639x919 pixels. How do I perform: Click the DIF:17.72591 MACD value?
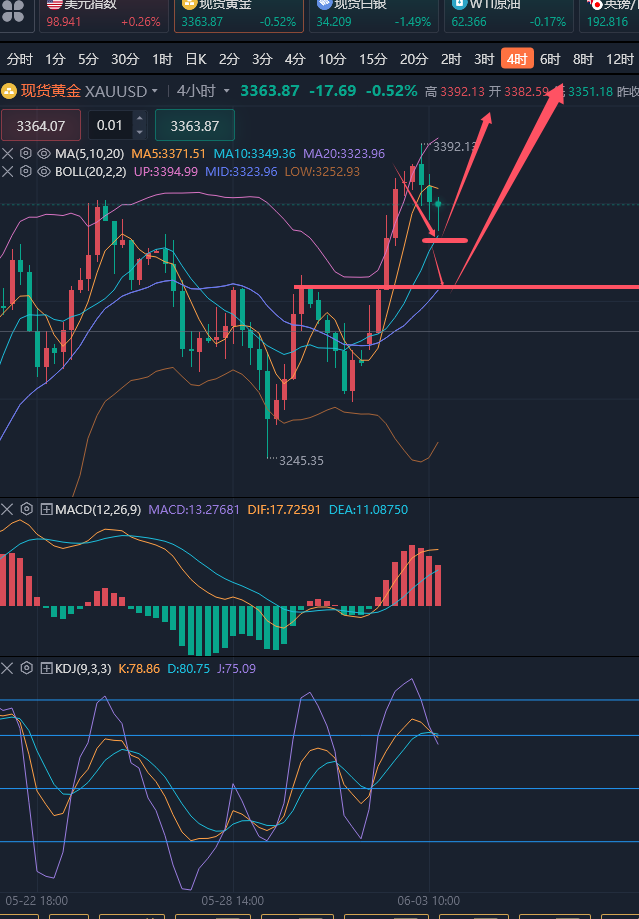[x=284, y=509]
